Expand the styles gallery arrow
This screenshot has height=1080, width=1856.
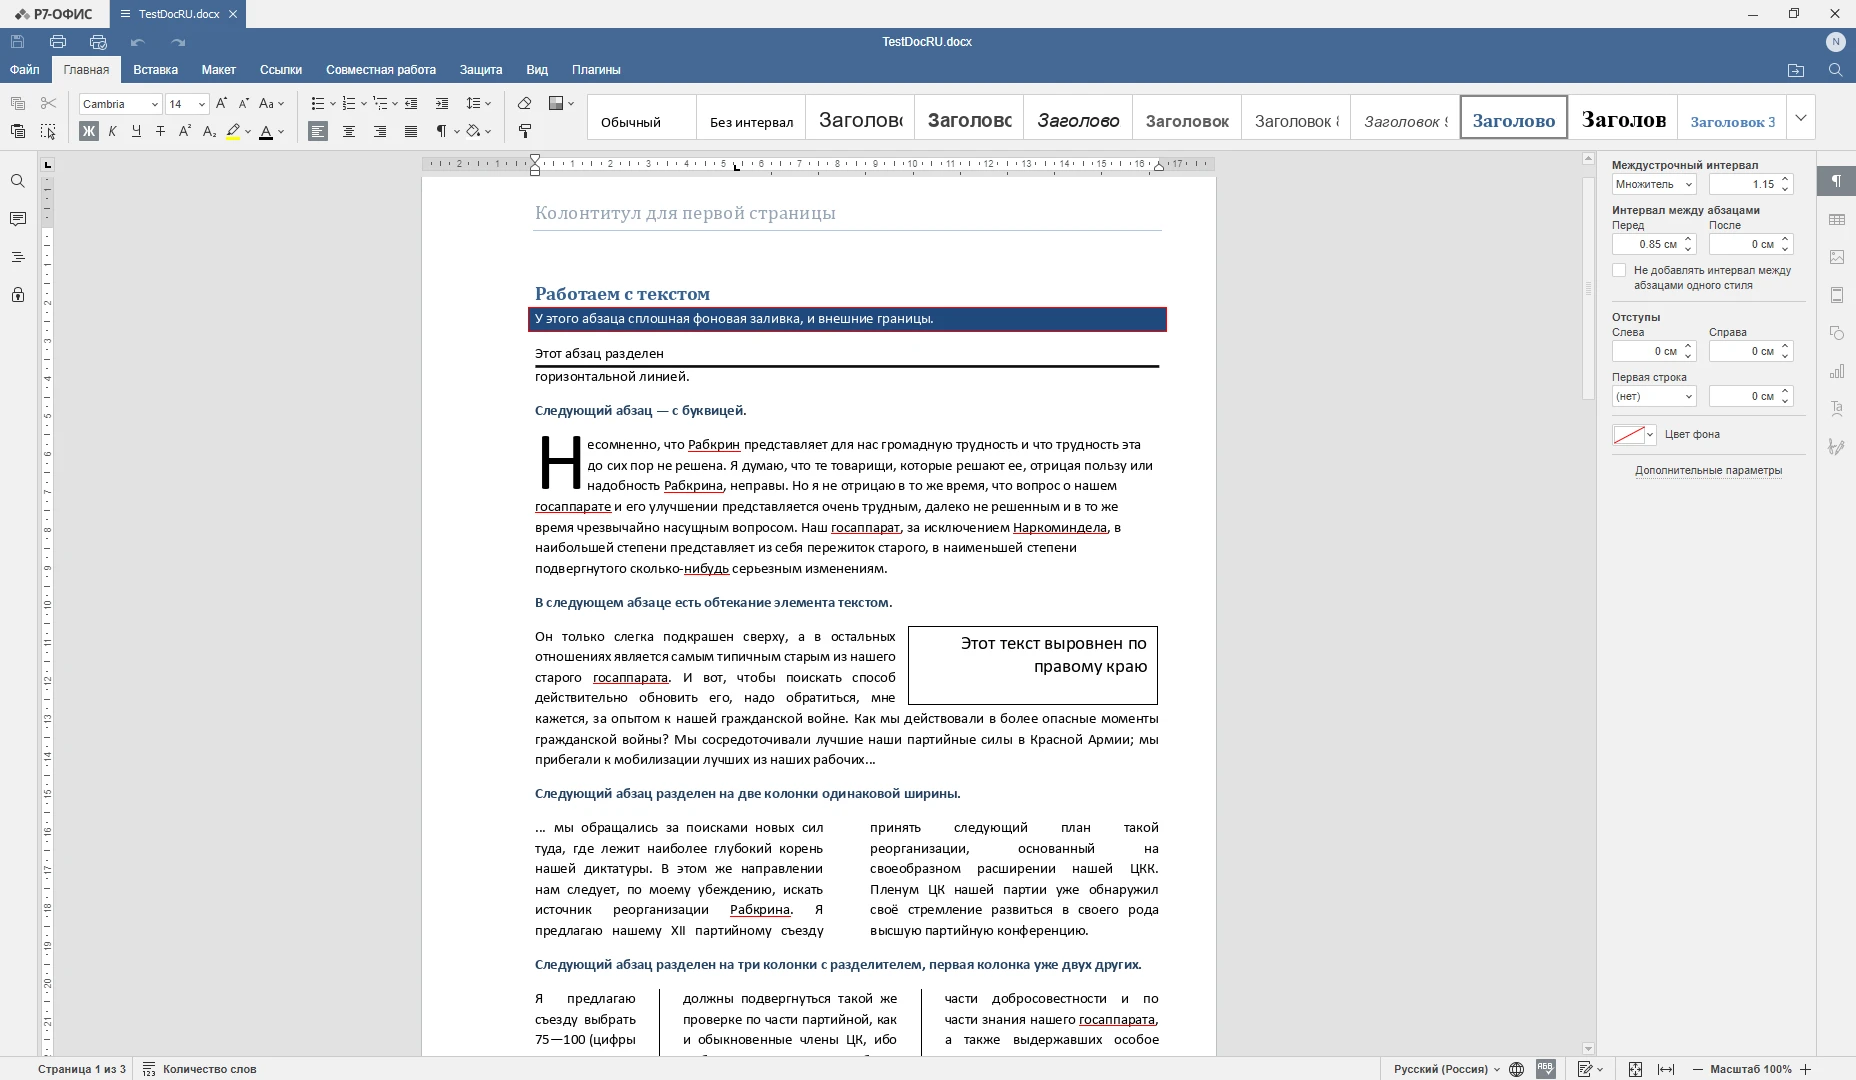click(x=1801, y=118)
